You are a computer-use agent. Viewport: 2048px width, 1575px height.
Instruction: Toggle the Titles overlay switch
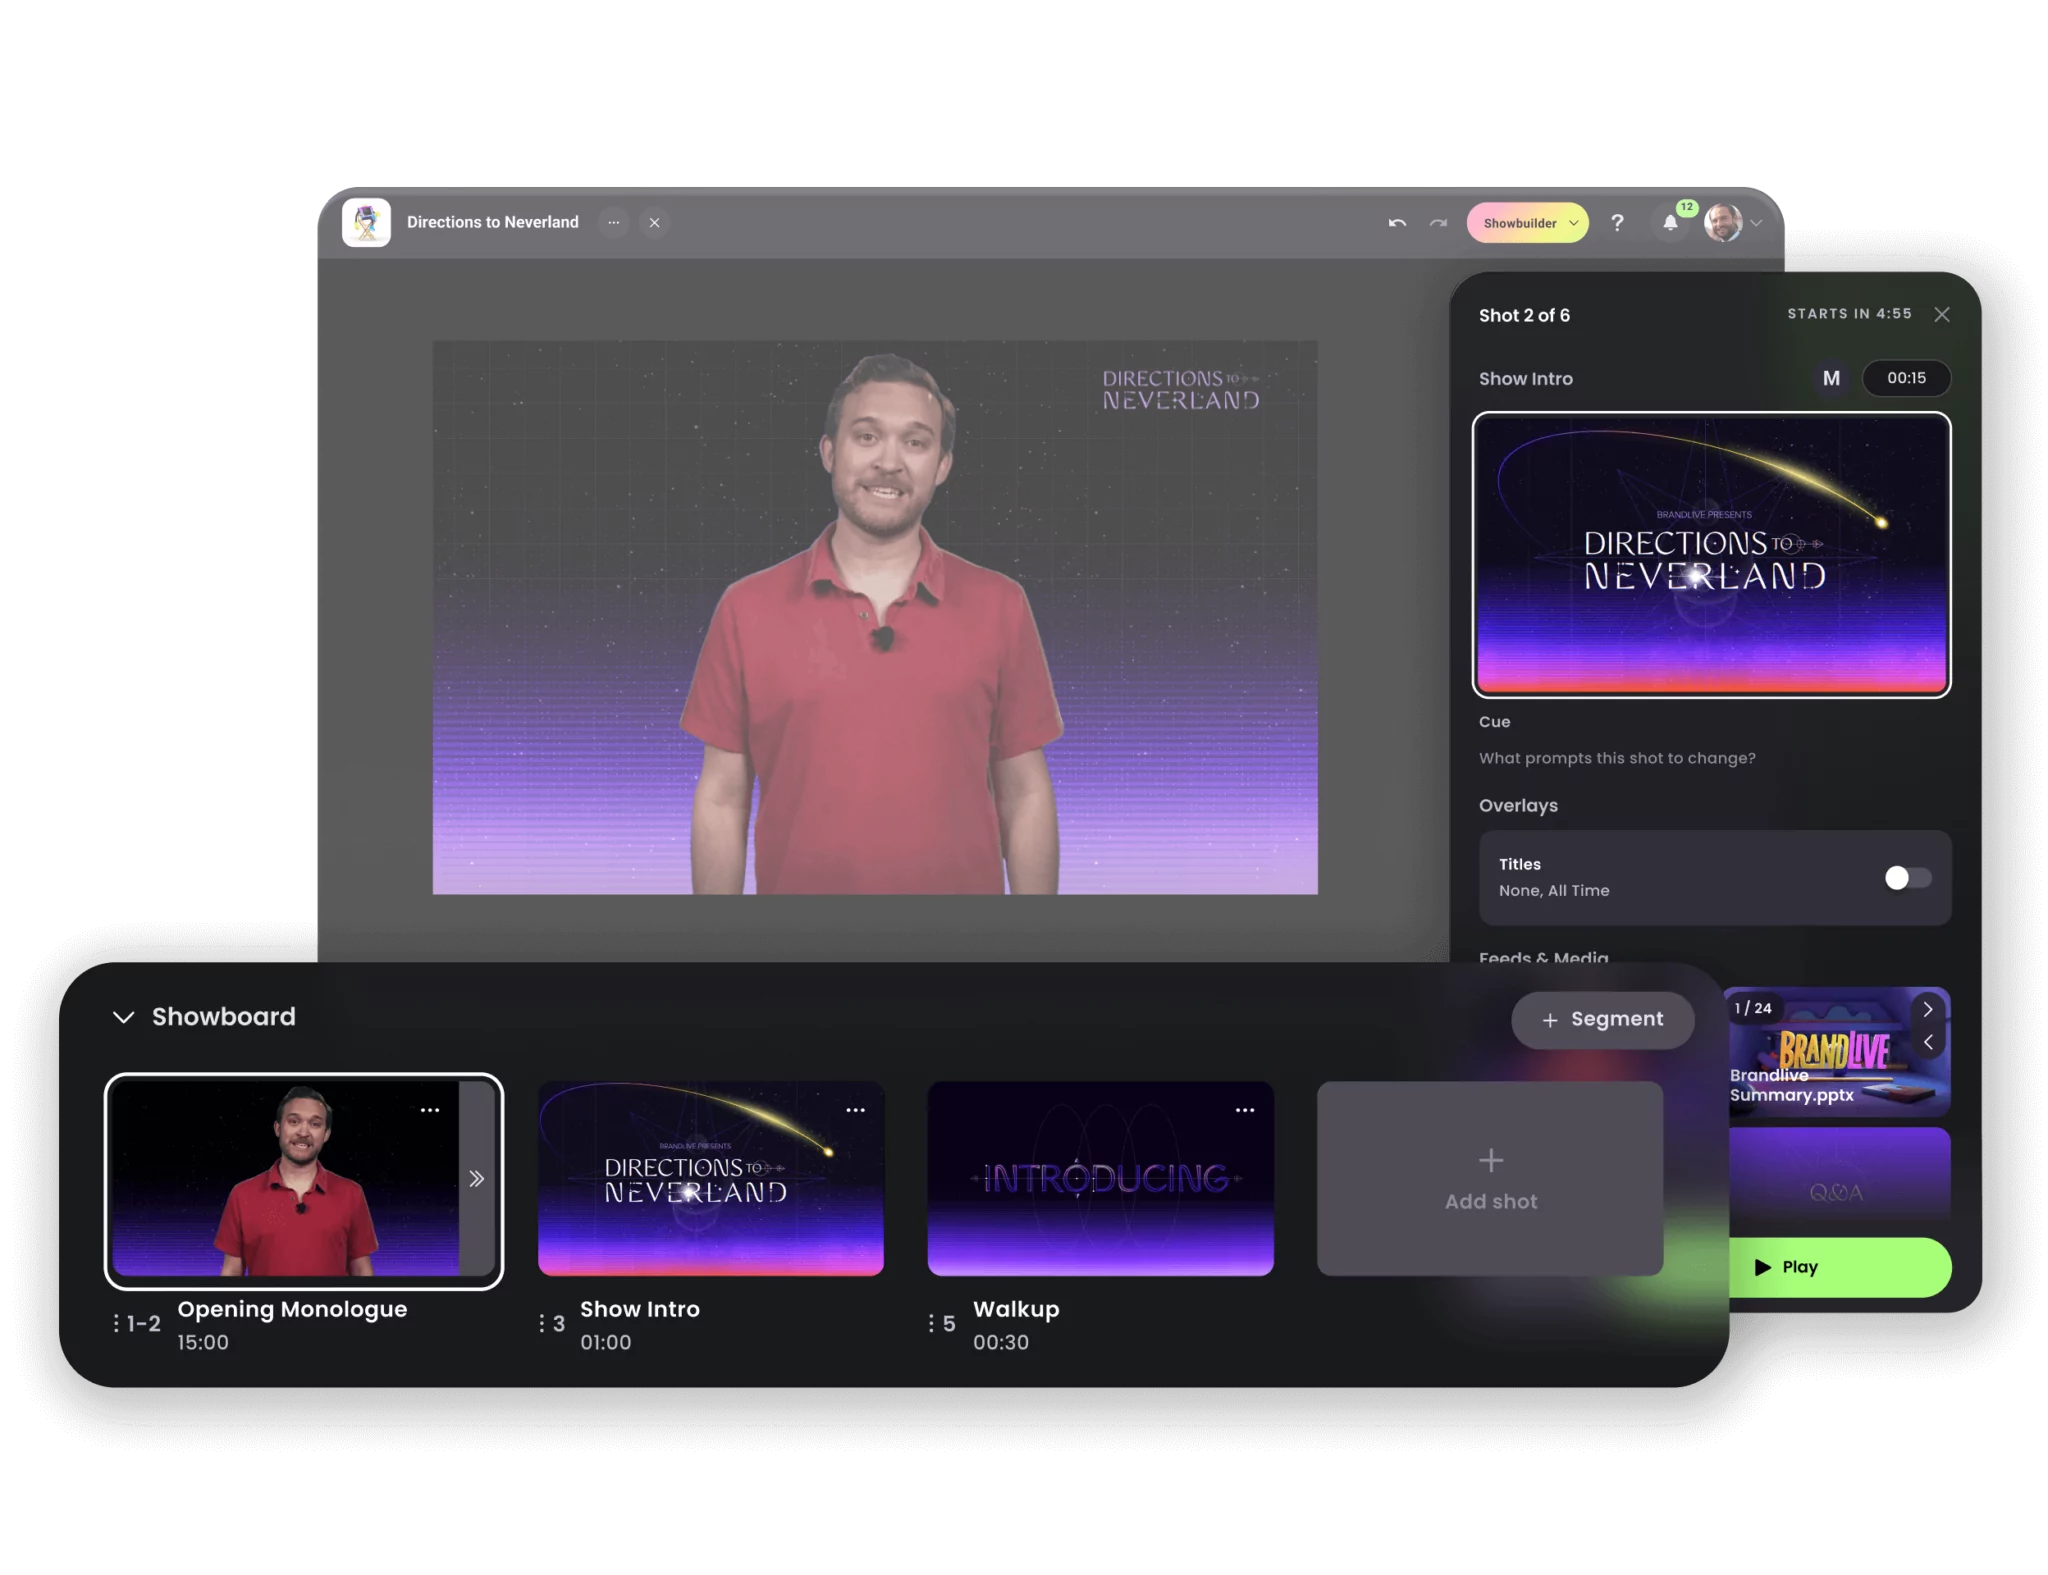pyautogui.click(x=1907, y=878)
